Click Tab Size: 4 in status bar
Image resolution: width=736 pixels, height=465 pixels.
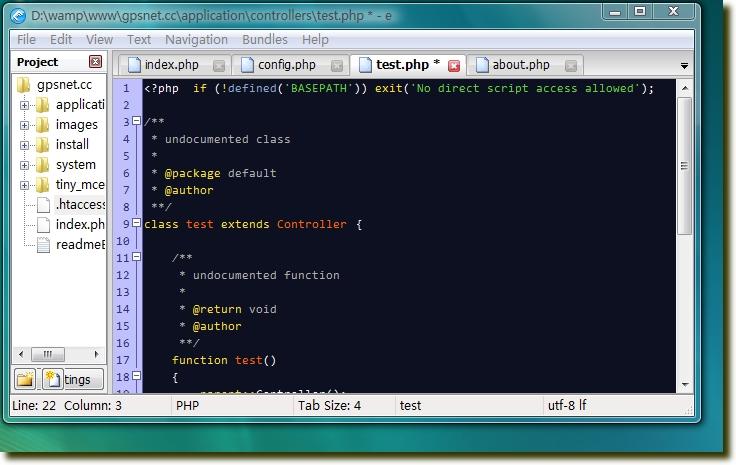330,406
